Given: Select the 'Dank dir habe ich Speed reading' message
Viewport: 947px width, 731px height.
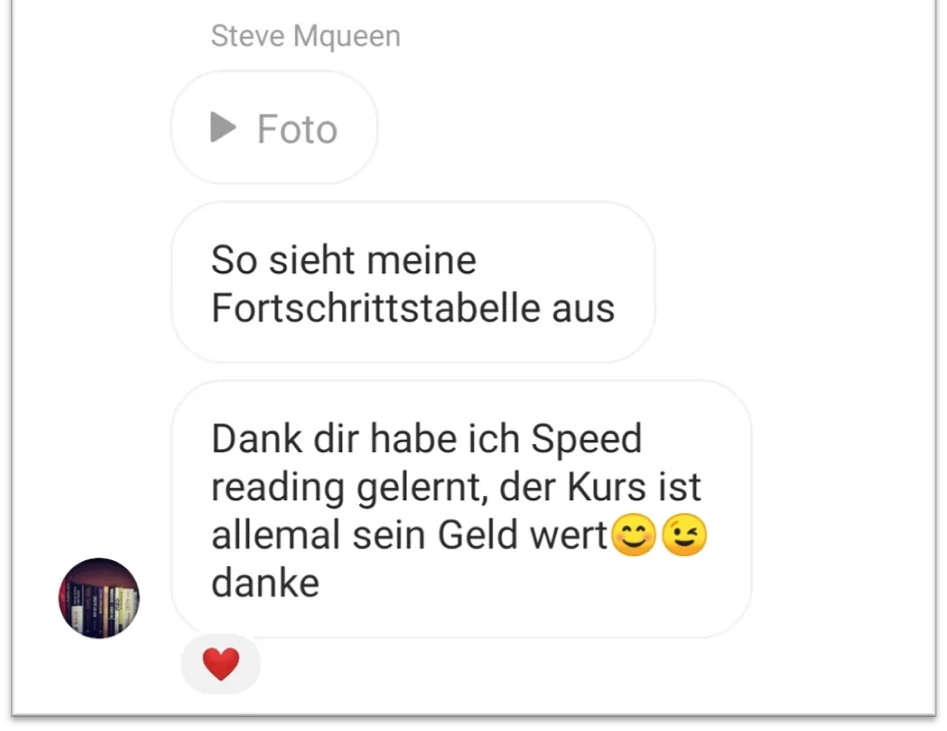Looking at the screenshot, I should click(x=461, y=509).
